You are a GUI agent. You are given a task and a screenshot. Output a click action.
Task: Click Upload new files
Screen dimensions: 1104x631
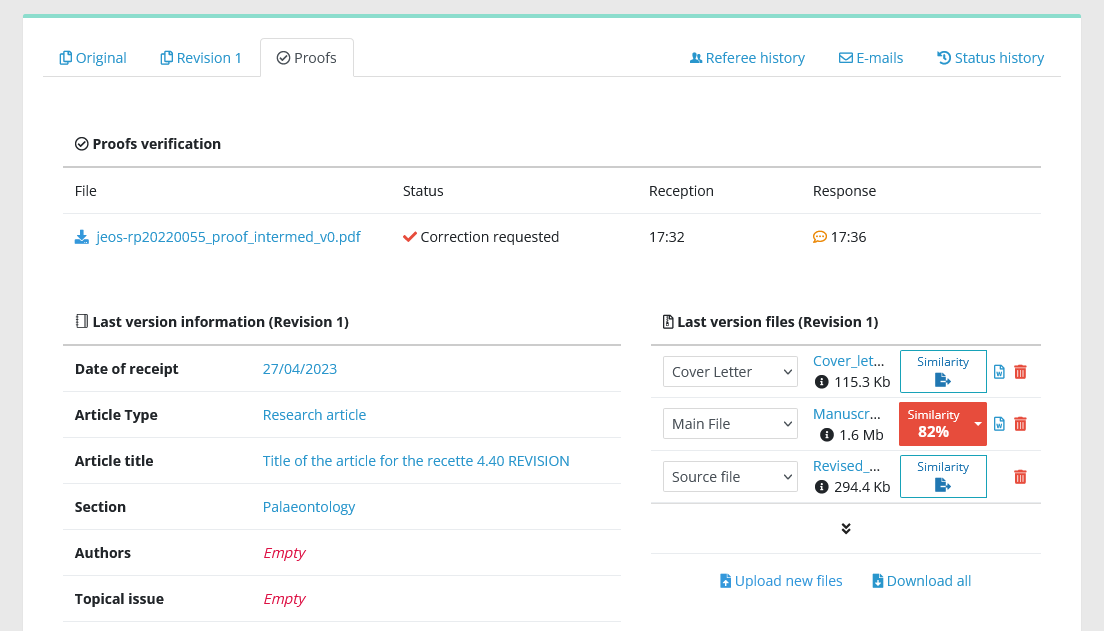[x=781, y=581]
